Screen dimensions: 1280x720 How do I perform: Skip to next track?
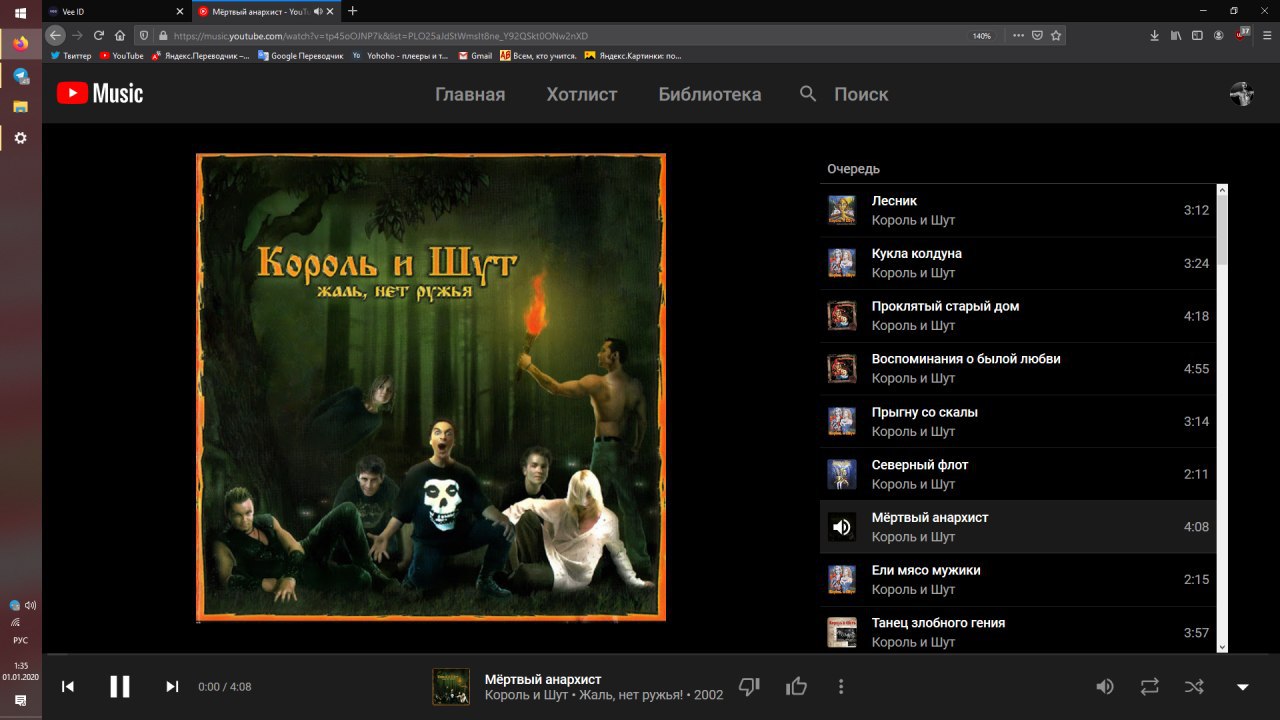coord(172,686)
